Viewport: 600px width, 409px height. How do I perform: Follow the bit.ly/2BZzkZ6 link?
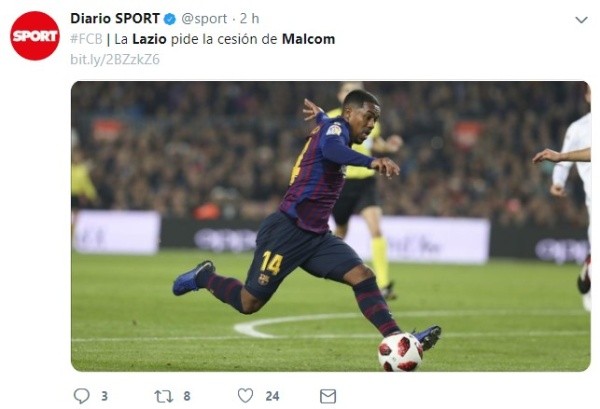(x=115, y=59)
